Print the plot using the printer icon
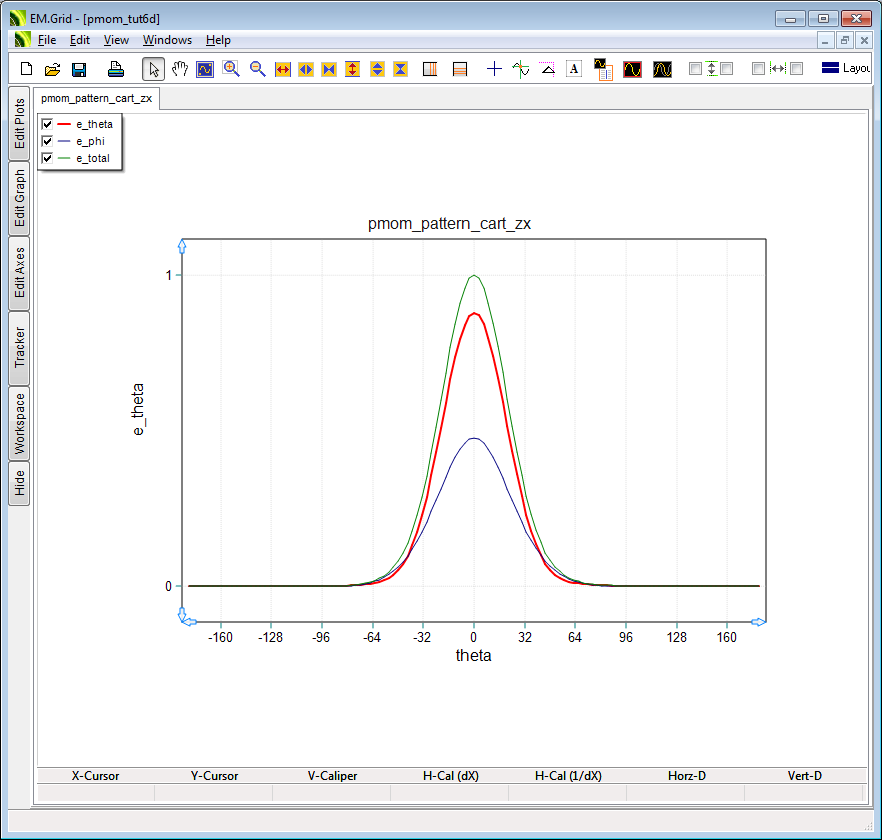 click(x=116, y=69)
